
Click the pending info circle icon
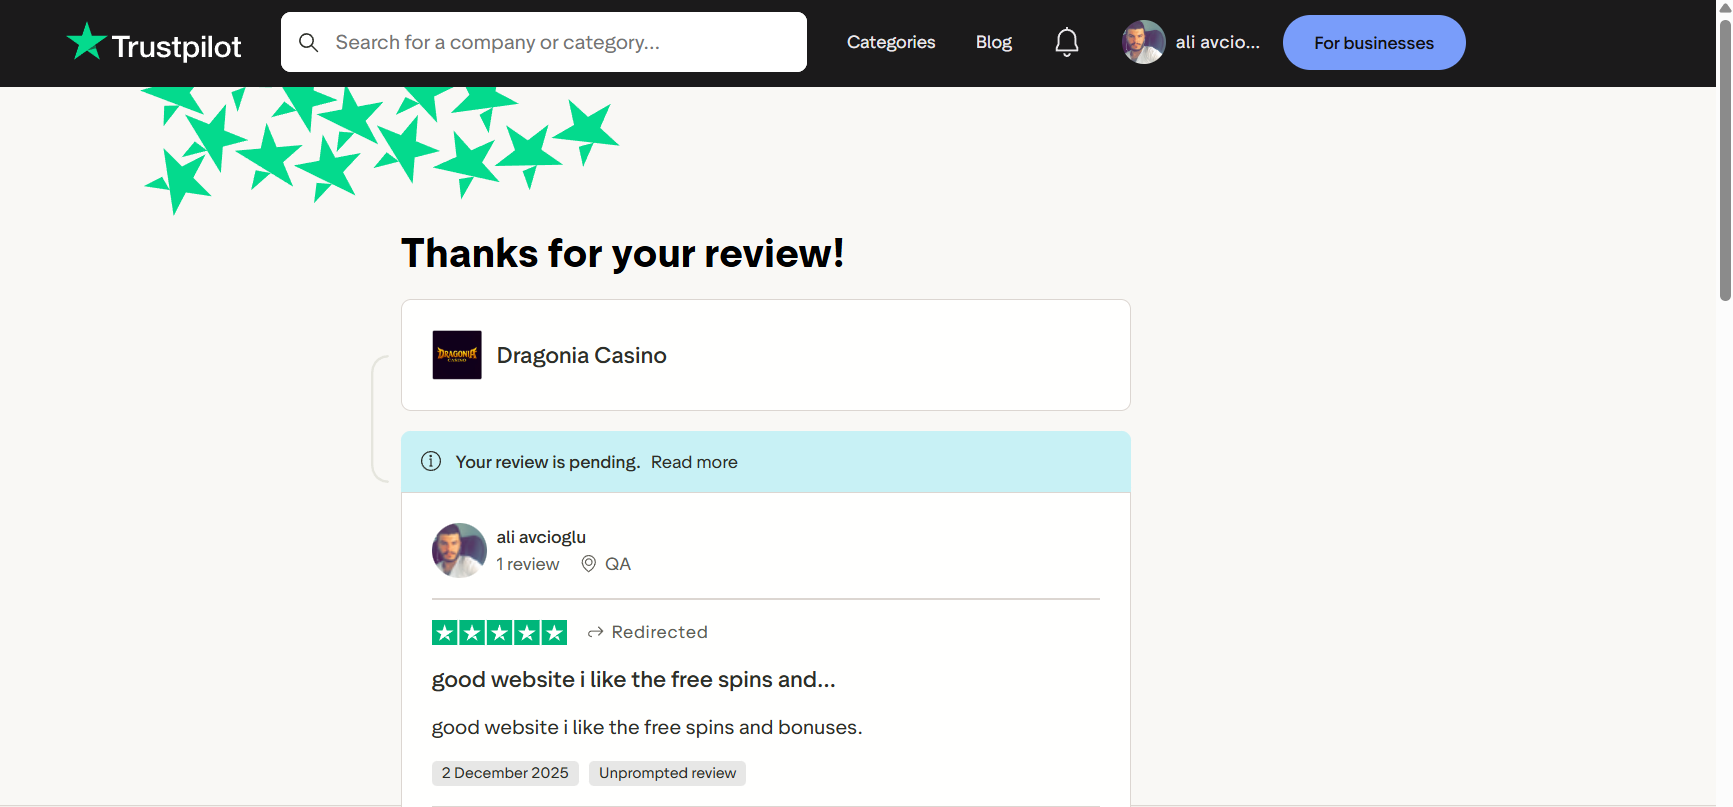point(431,461)
